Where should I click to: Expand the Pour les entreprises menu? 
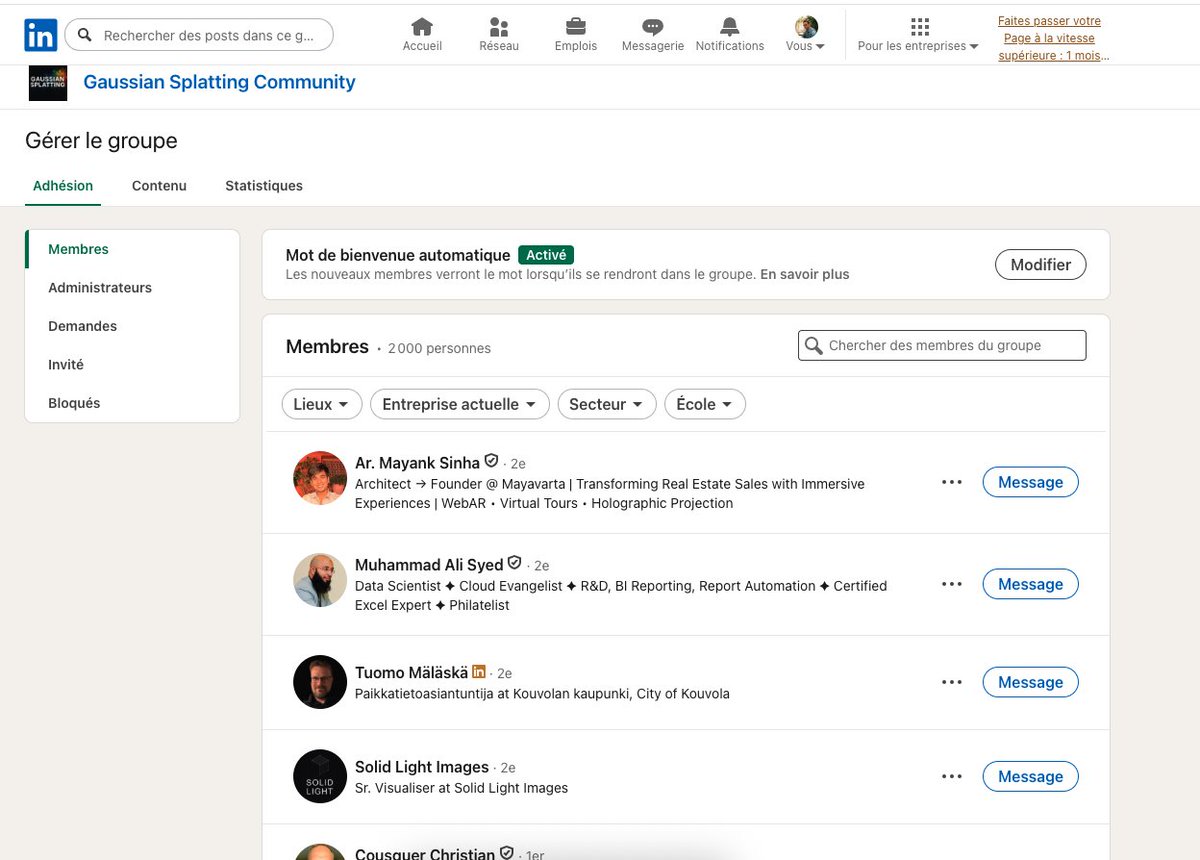919,35
